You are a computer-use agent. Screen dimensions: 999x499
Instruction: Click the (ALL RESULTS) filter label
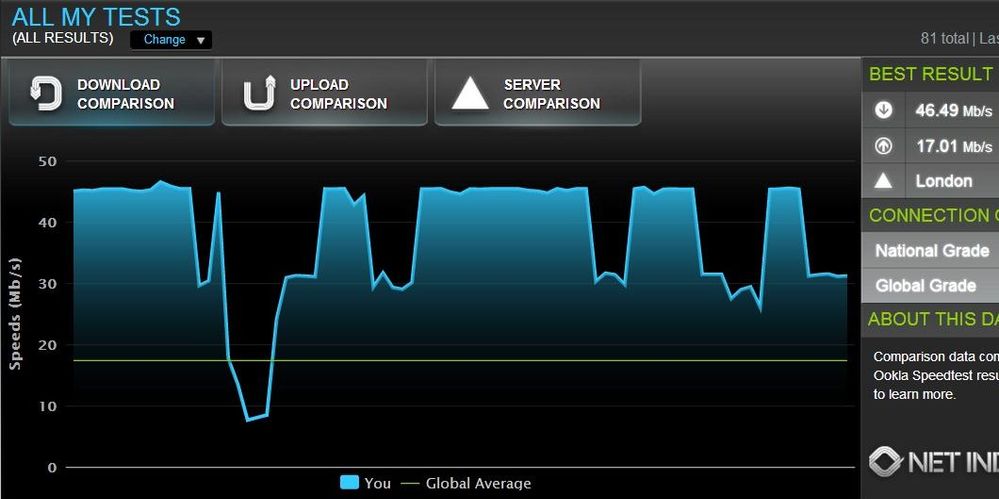(x=62, y=38)
